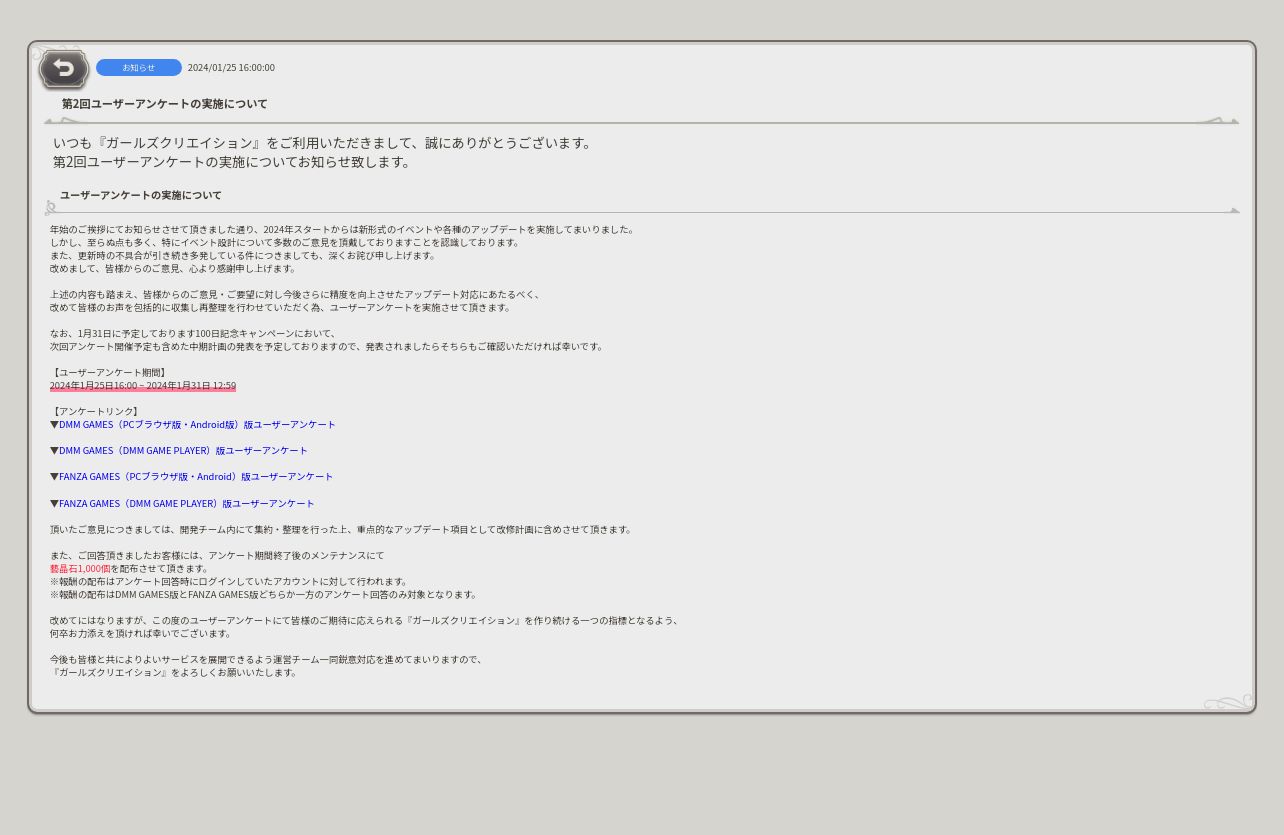This screenshot has height=835, width=1284.
Task: Click the 【ユーザーアンケート期間】 label
Action: 108,372
